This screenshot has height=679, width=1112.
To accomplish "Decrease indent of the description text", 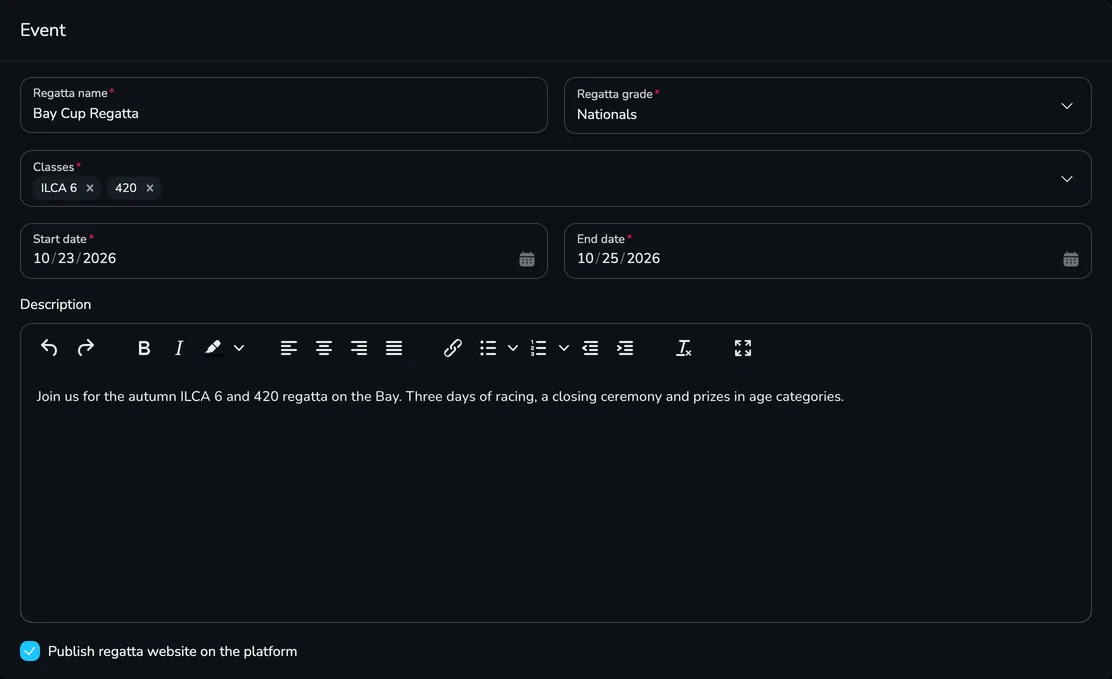I will click(x=590, y=348).
